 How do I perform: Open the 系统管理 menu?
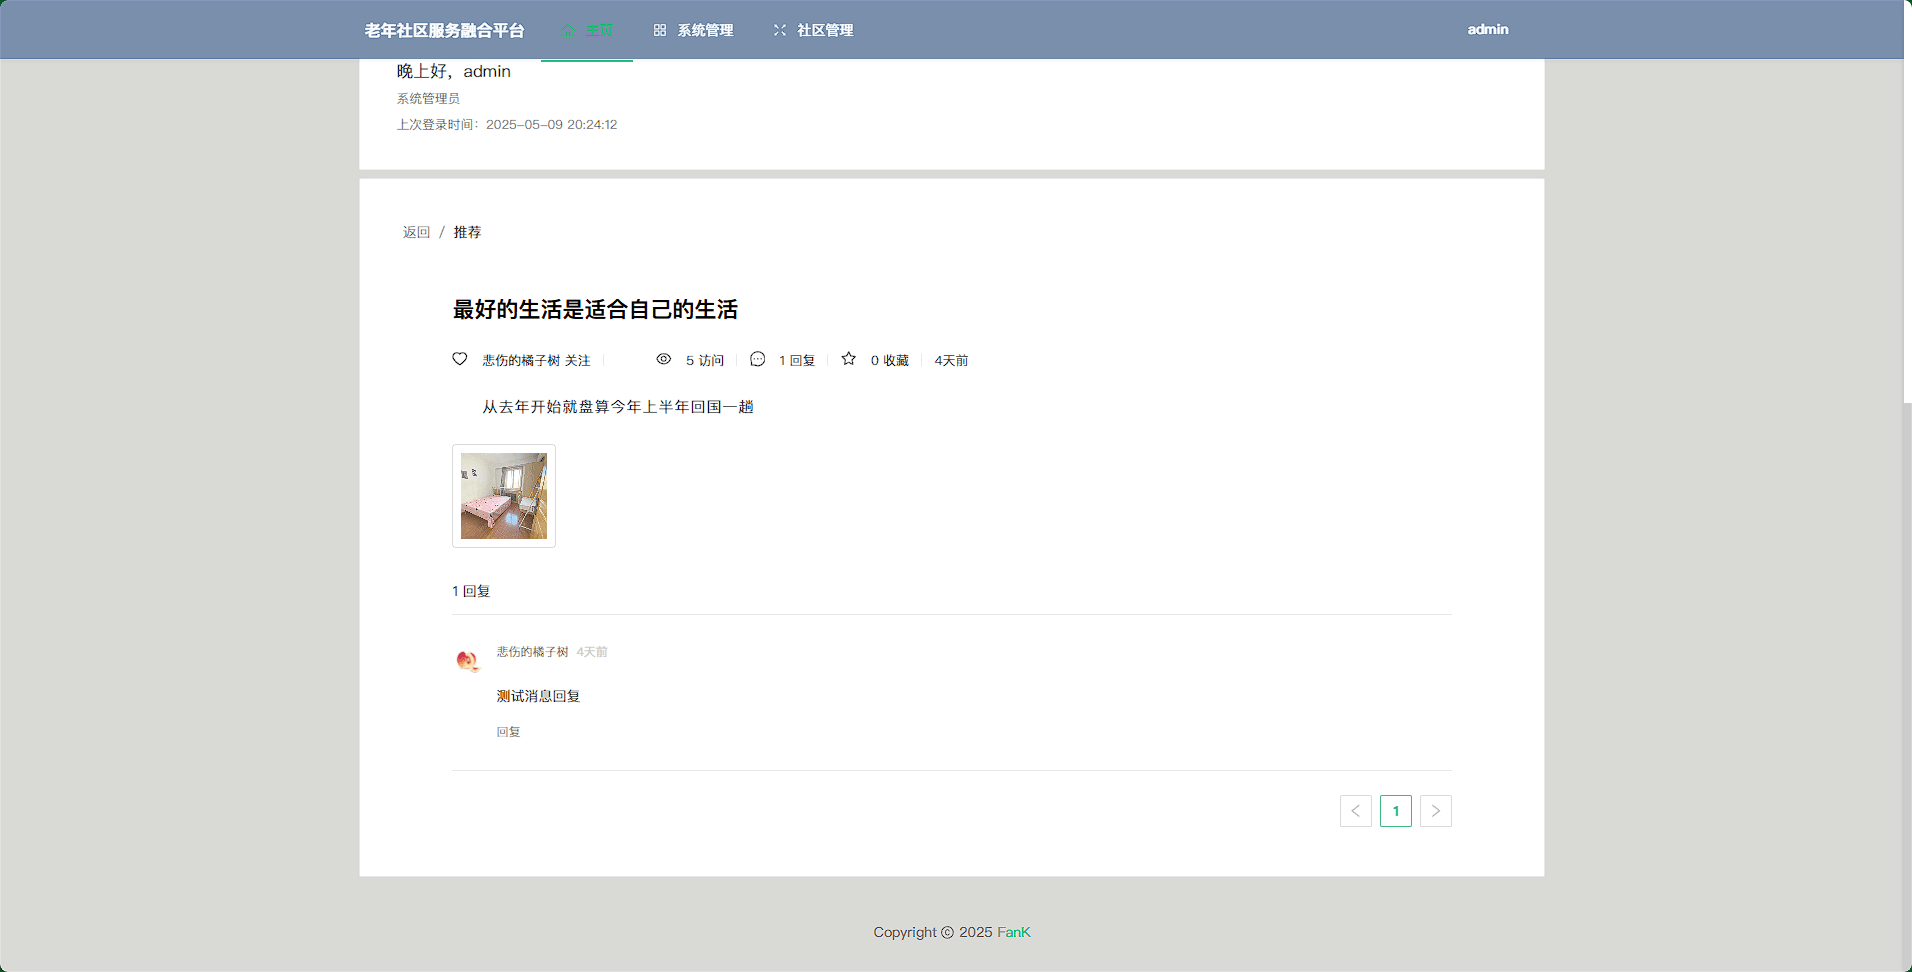pyautogui.click(x=704, y=30)
